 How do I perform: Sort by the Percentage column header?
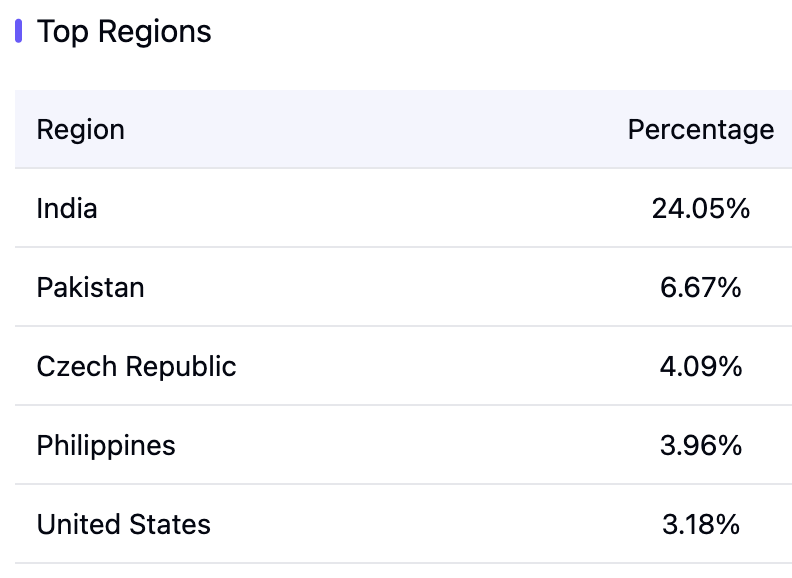tap(700, 130)
